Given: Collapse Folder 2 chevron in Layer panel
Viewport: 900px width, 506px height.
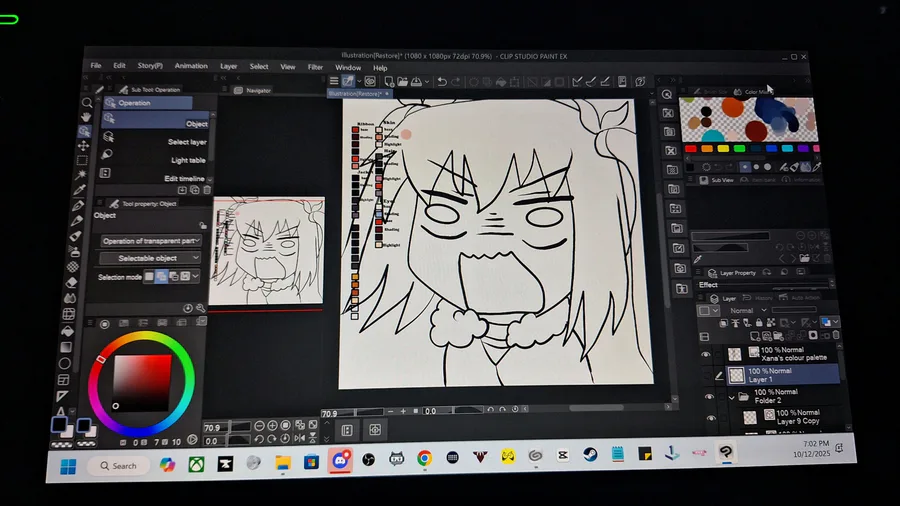Looking at the screenshot, I should [x=732, y=397].
